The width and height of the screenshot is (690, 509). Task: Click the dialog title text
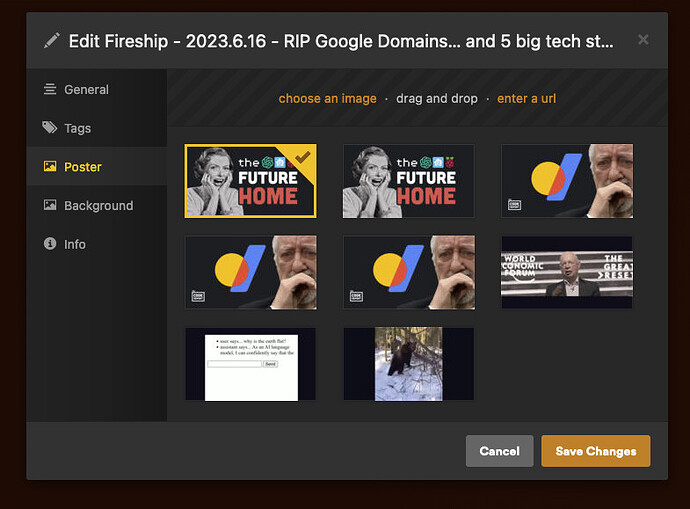pyautogui.click(x=341, y=41)
